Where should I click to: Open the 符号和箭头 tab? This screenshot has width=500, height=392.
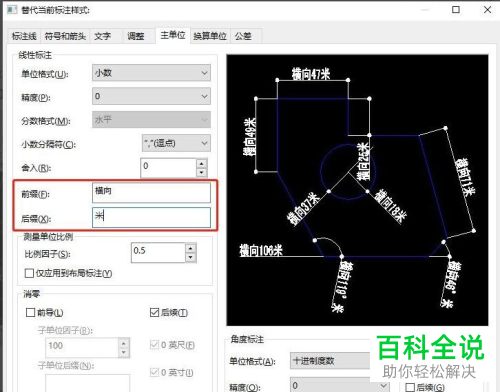point(65,36)
